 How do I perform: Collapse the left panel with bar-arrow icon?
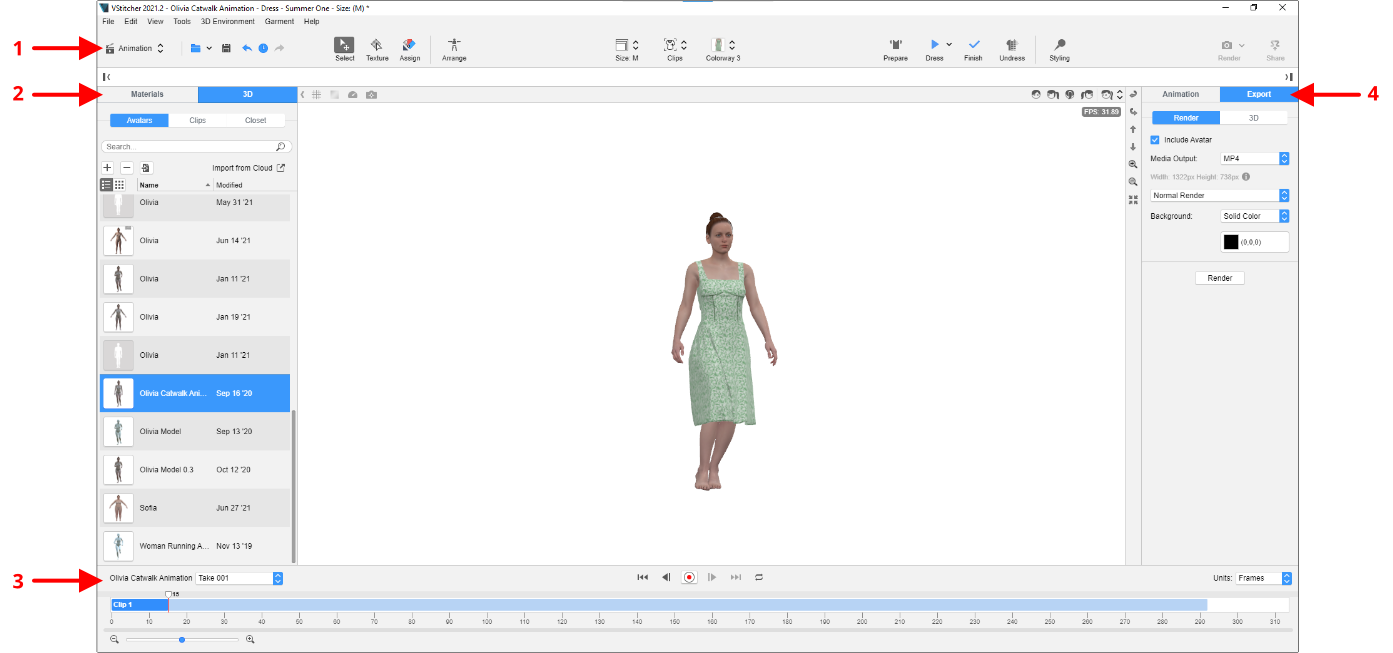107,76
